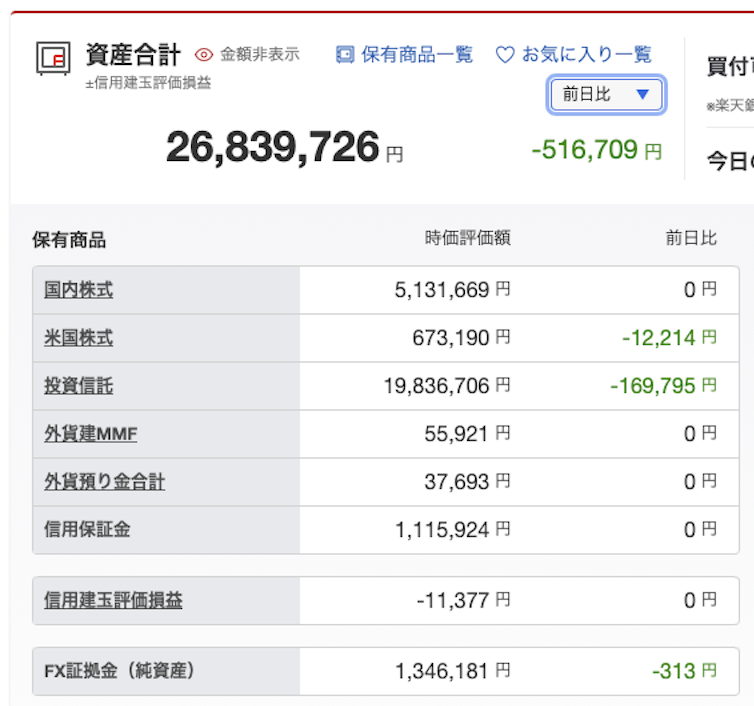
Task: Click the FX証拠金（純資産） row label
Action: [120, 671]
